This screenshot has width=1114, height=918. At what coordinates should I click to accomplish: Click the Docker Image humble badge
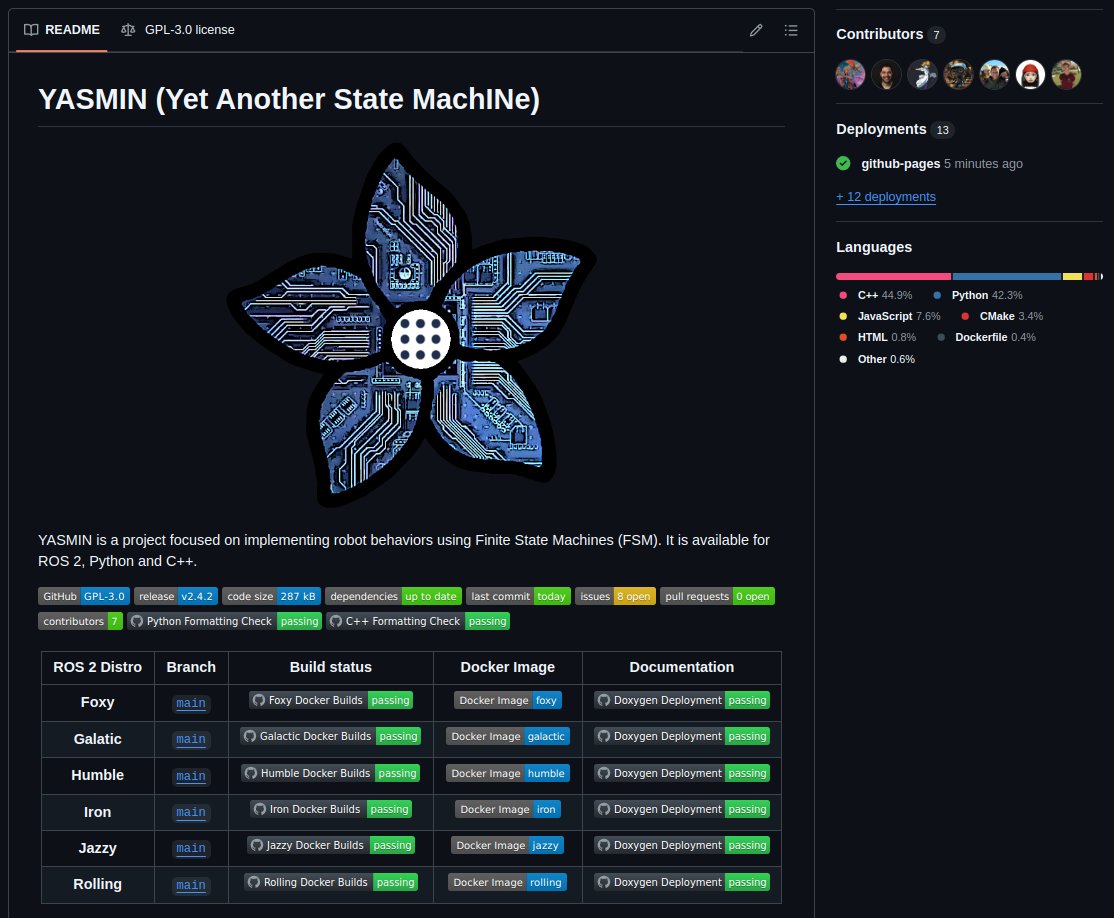508,773
